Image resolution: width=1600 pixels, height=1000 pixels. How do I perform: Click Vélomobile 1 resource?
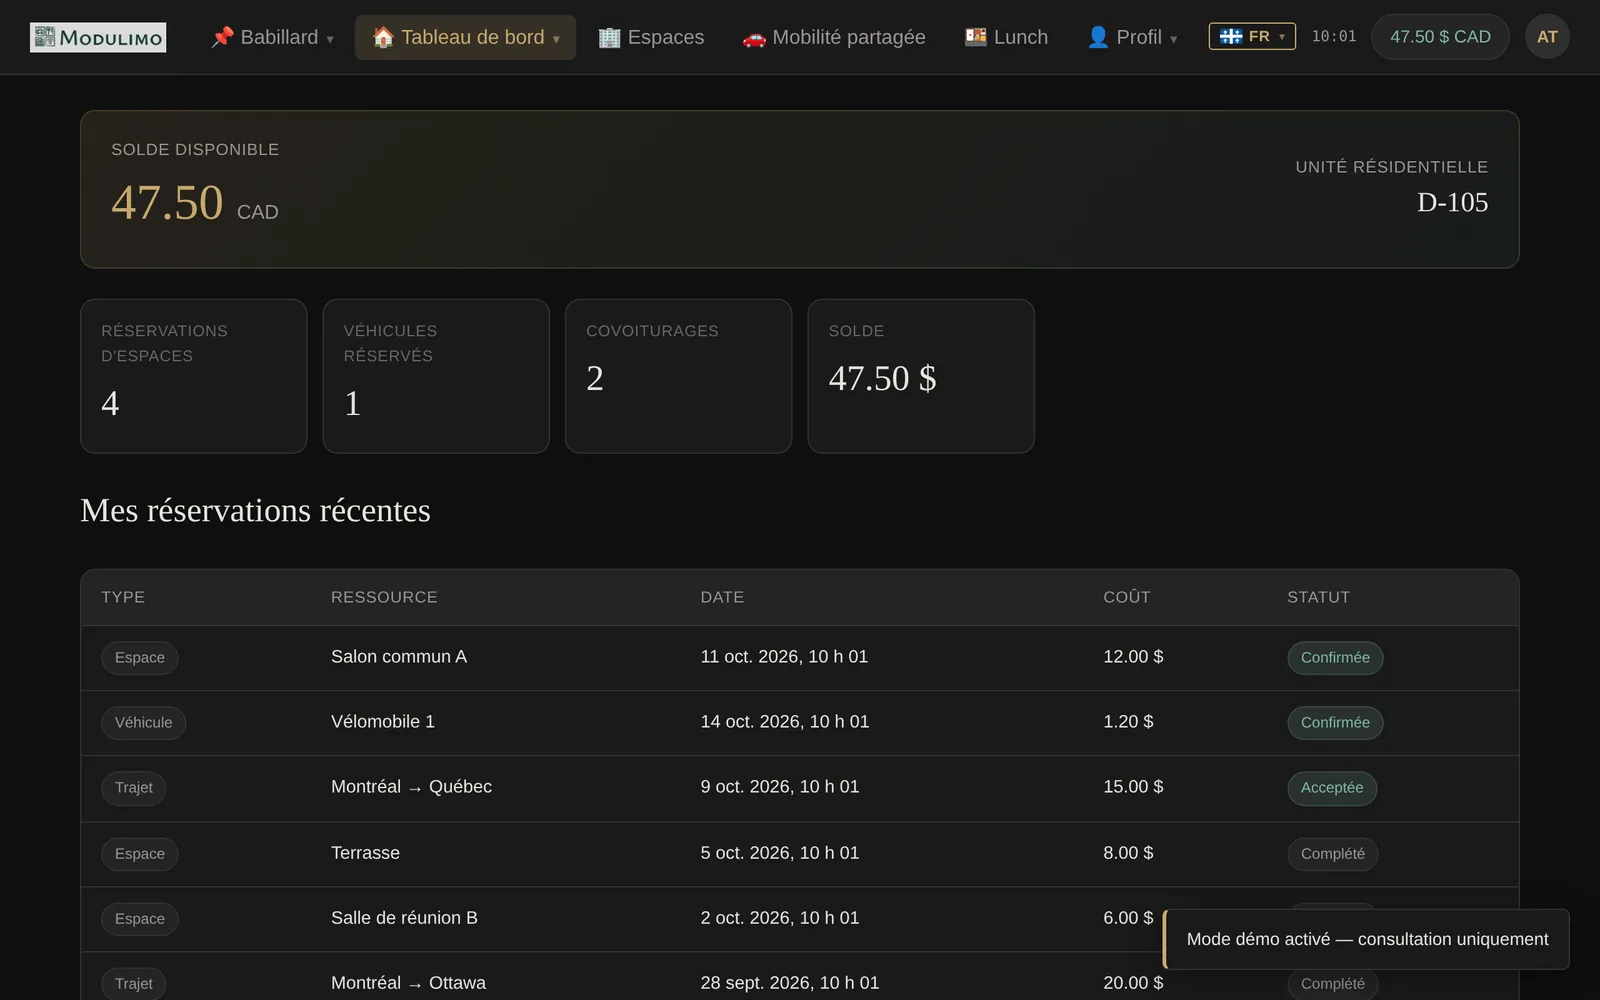pyautogui.click(x=383, y=722)
